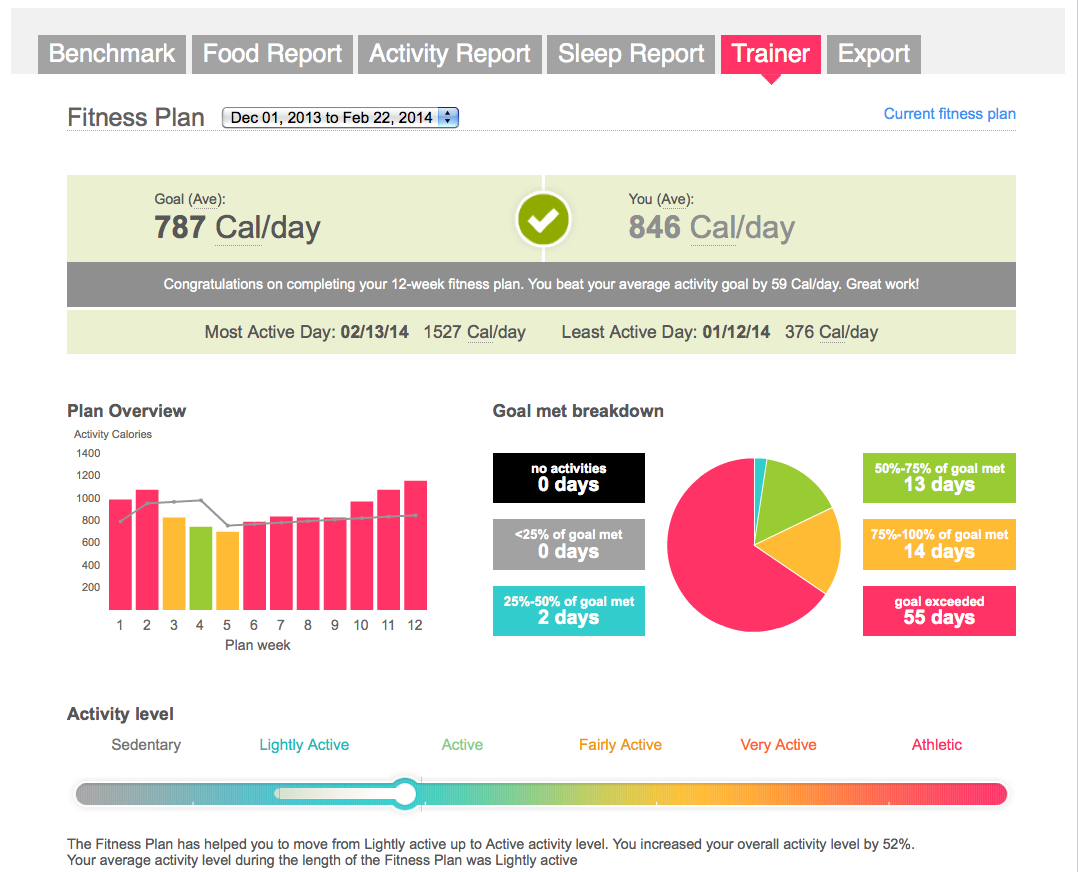Go to the Sleep Report tab

[631, 54]
